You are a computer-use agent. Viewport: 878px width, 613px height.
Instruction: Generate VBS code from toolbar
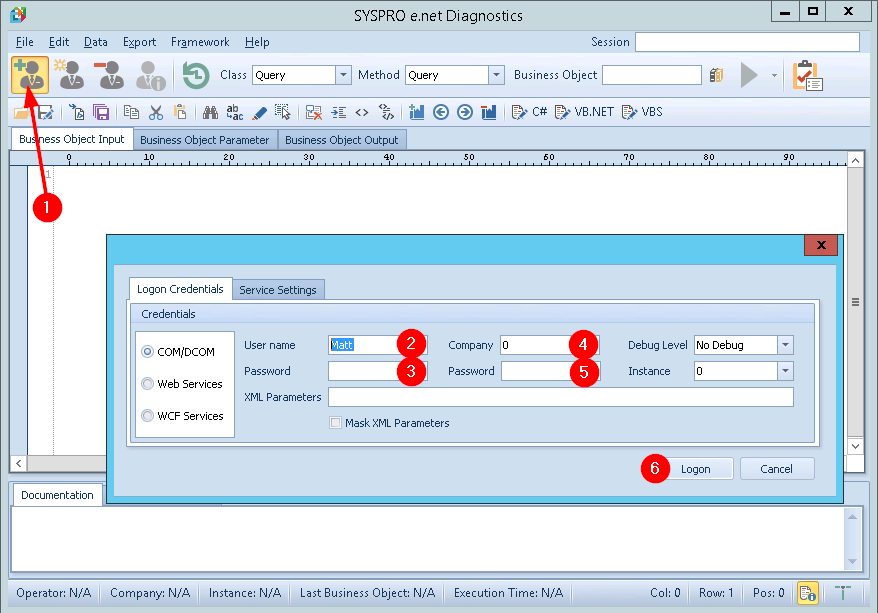[642, 112]
